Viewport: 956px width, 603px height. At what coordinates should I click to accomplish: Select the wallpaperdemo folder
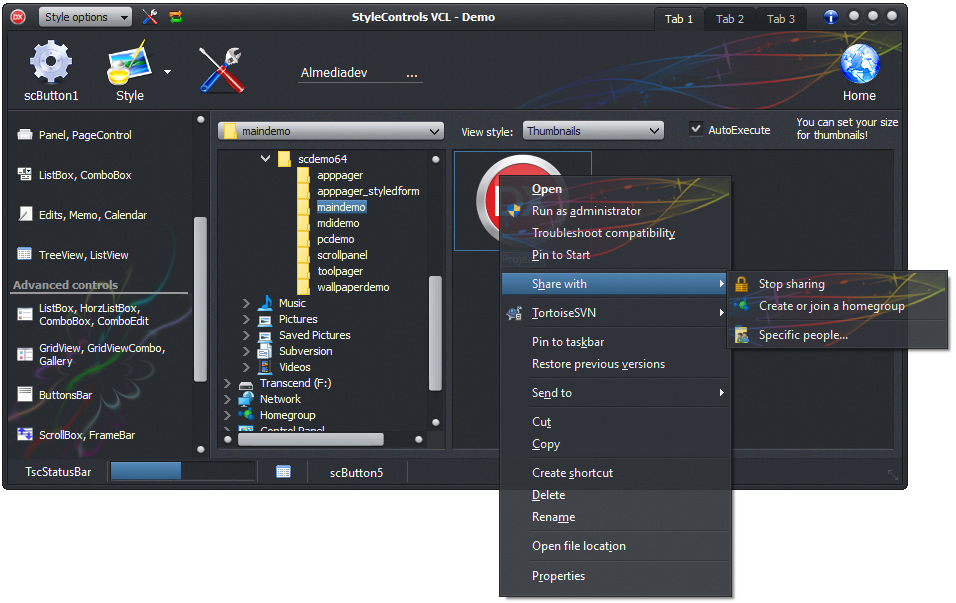coord(353,287)
